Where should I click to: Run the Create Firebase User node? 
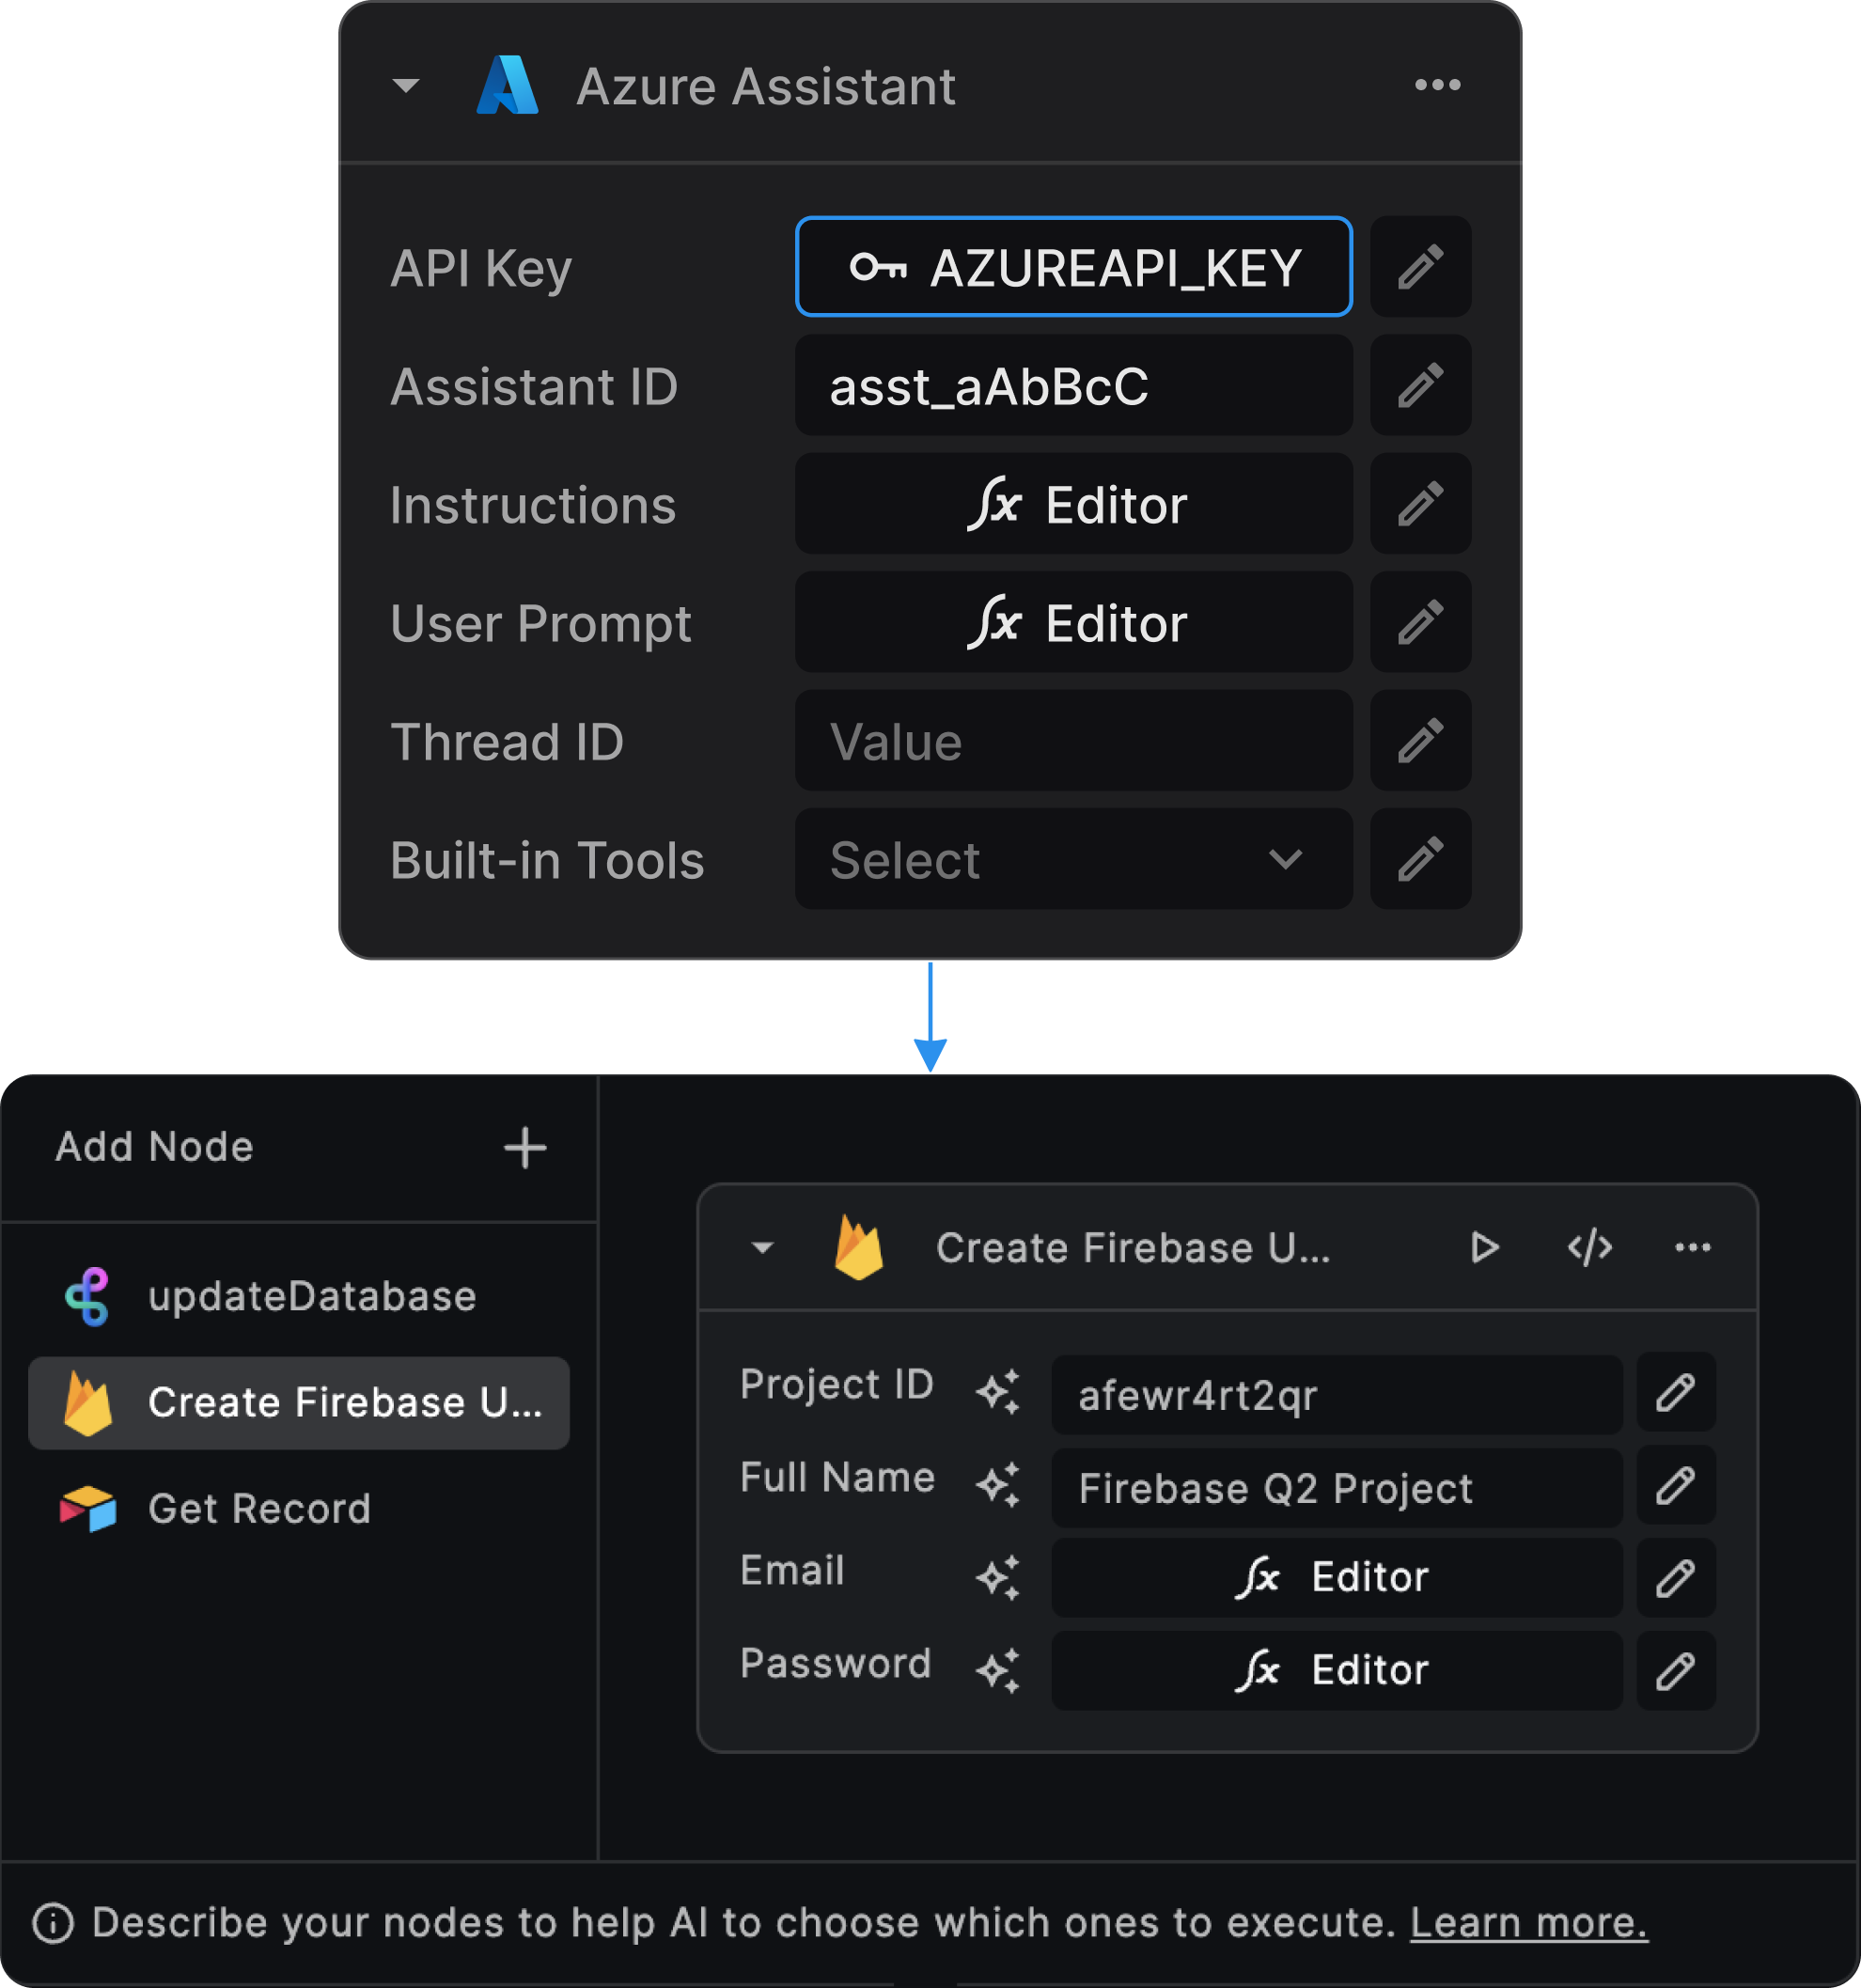(x=1486, y=1247)
